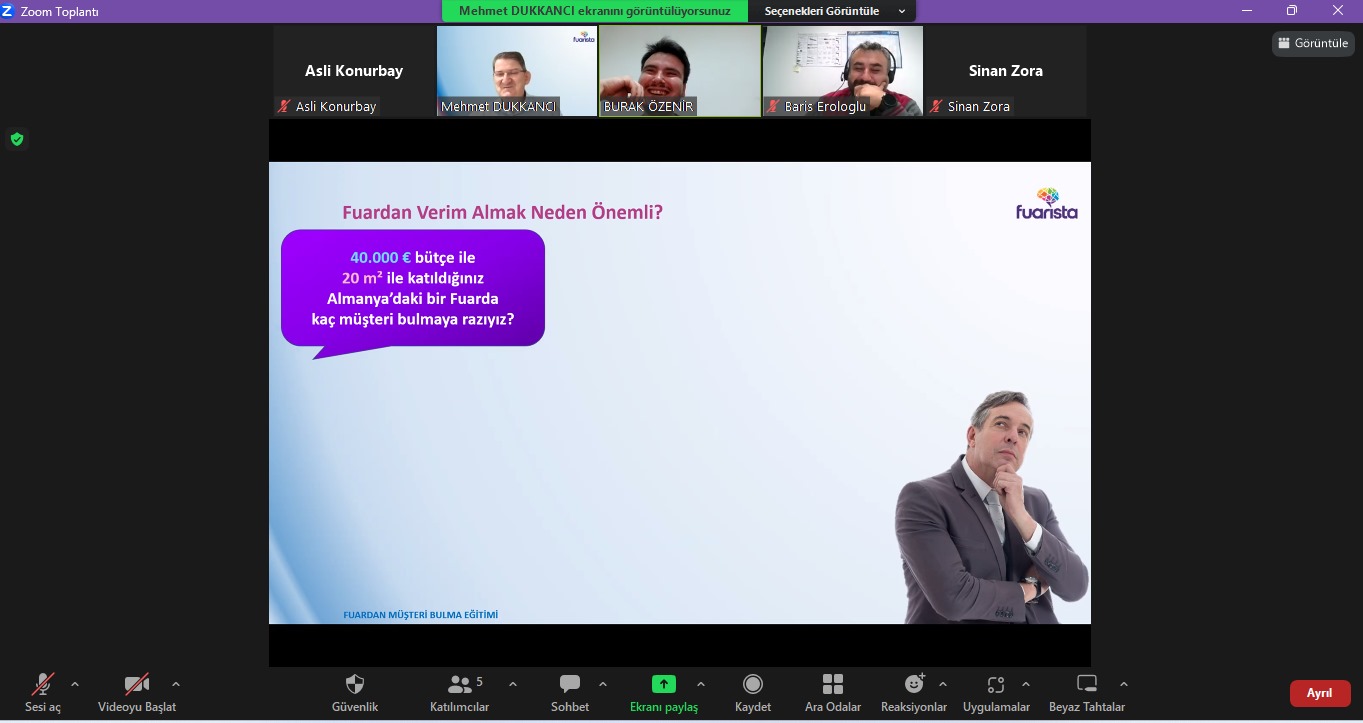
Task: Expand chevron next to Reaksiyonlar
Action: (943, 684)
